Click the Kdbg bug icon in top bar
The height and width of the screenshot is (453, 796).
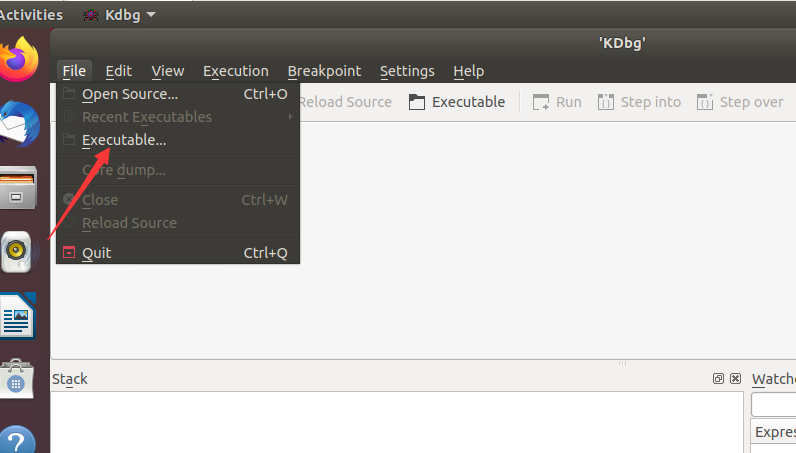pos(91,15)
